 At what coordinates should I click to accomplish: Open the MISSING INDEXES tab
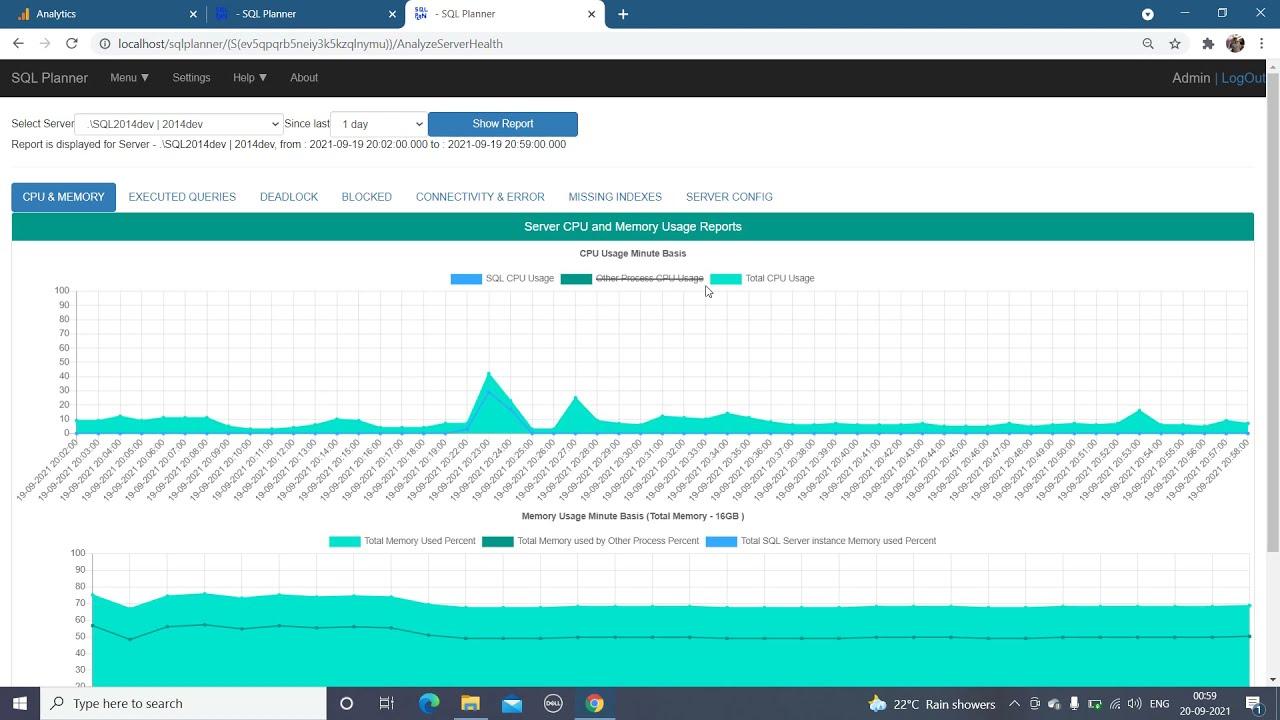pyautogui.click(x=615, y=197)
